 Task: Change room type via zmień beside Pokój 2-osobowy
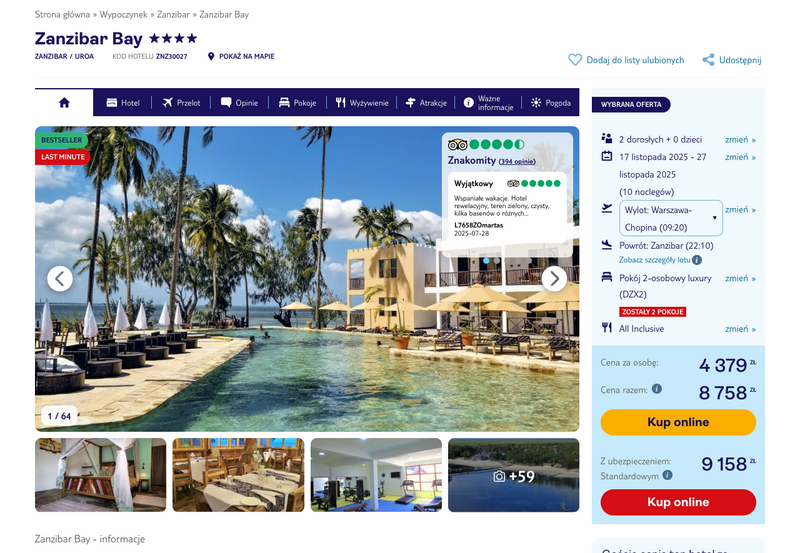point(740,279)
